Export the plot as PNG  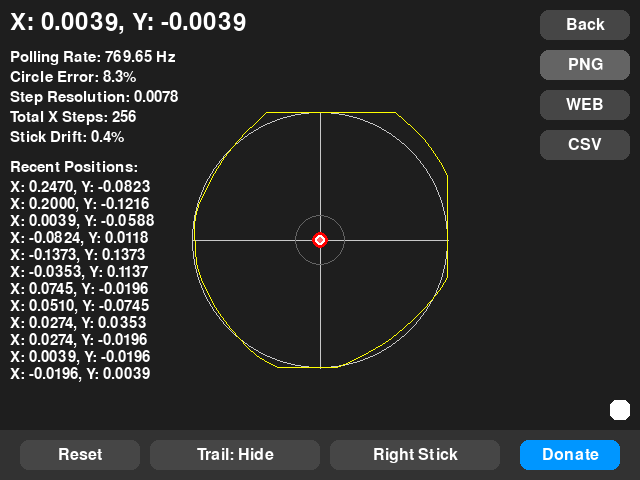[585, 64]
